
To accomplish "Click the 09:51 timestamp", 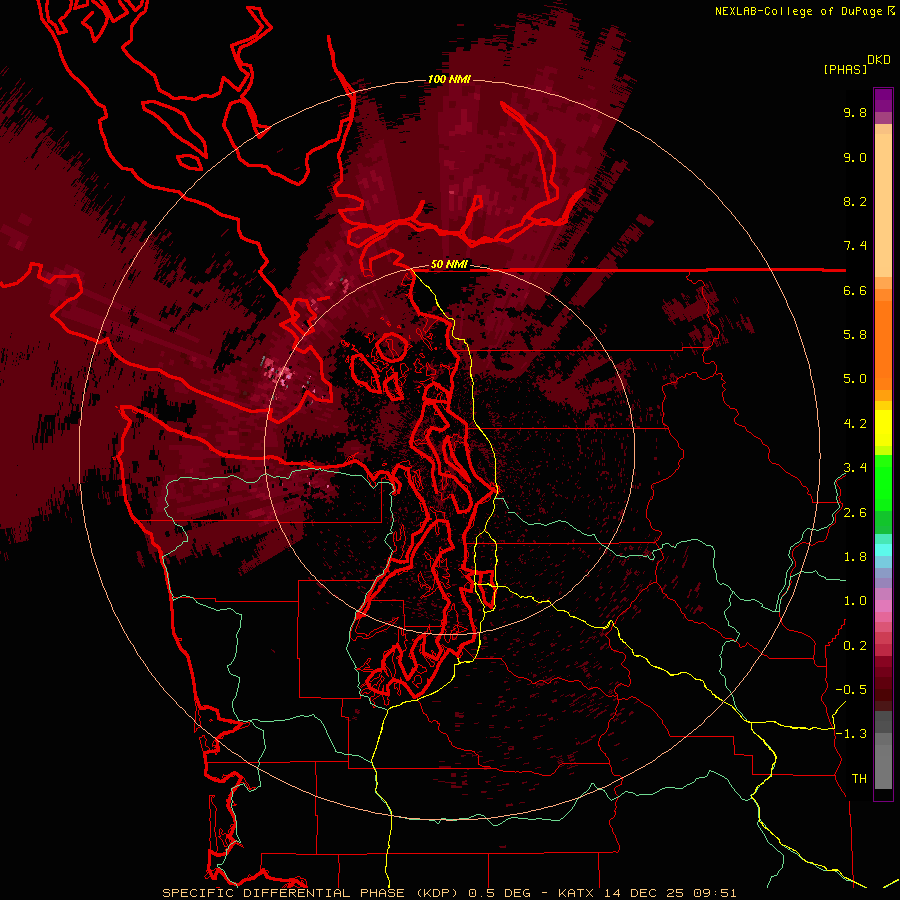I will point(715,893).
